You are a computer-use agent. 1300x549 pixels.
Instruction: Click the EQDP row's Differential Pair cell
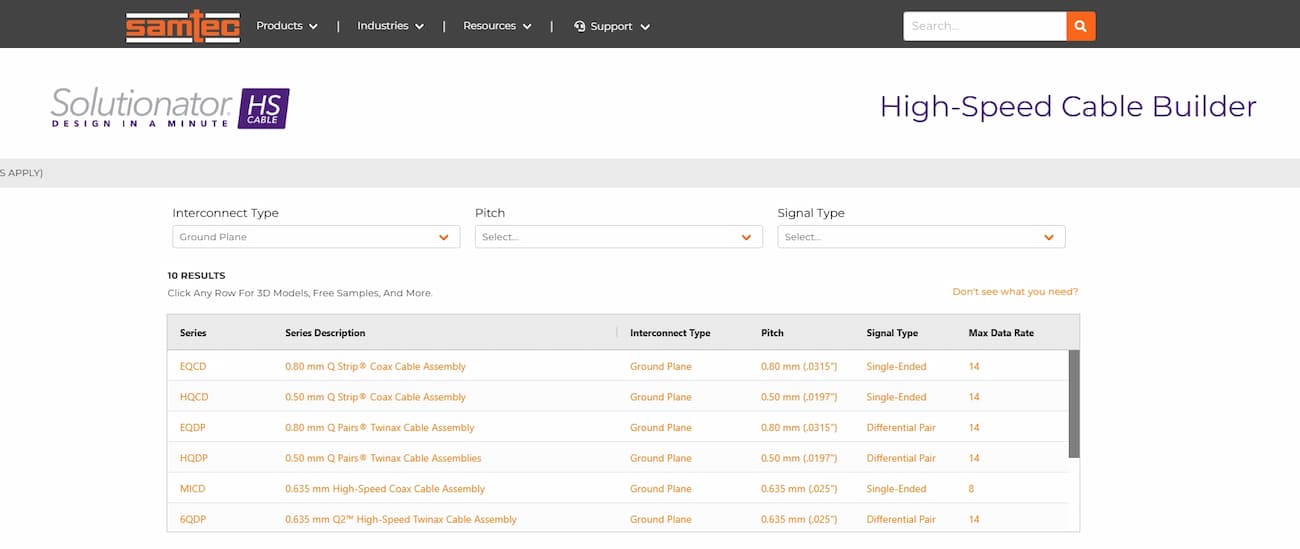901,428
